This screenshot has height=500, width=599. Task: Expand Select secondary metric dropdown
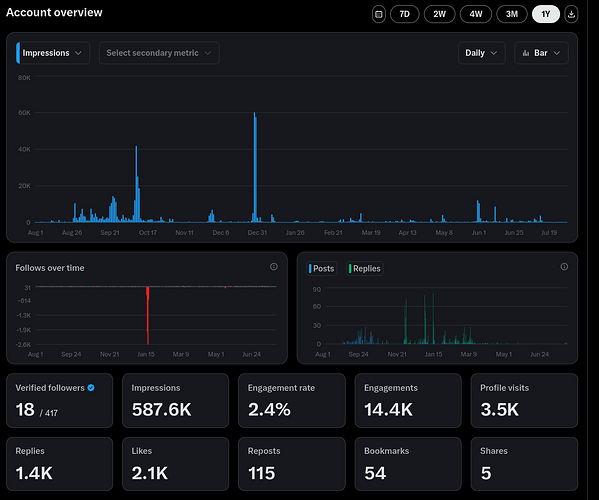pos(159,53)
